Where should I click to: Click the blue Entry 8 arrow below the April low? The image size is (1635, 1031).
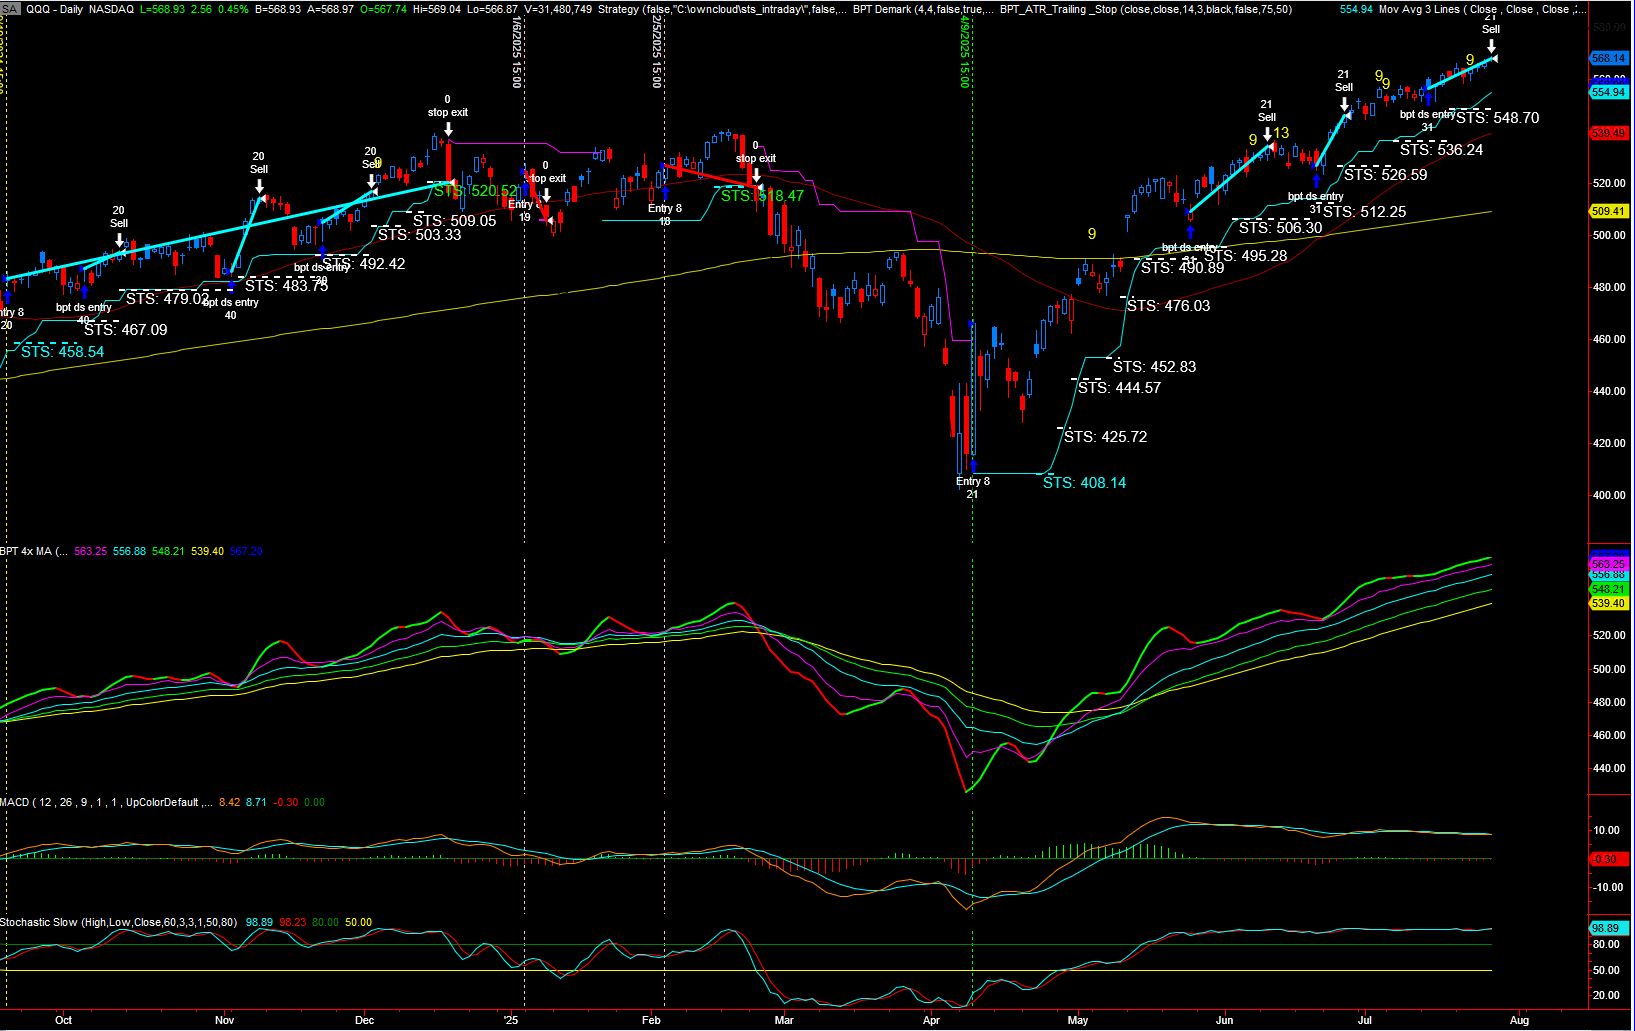pyautogui.click(x=972, y=465)
